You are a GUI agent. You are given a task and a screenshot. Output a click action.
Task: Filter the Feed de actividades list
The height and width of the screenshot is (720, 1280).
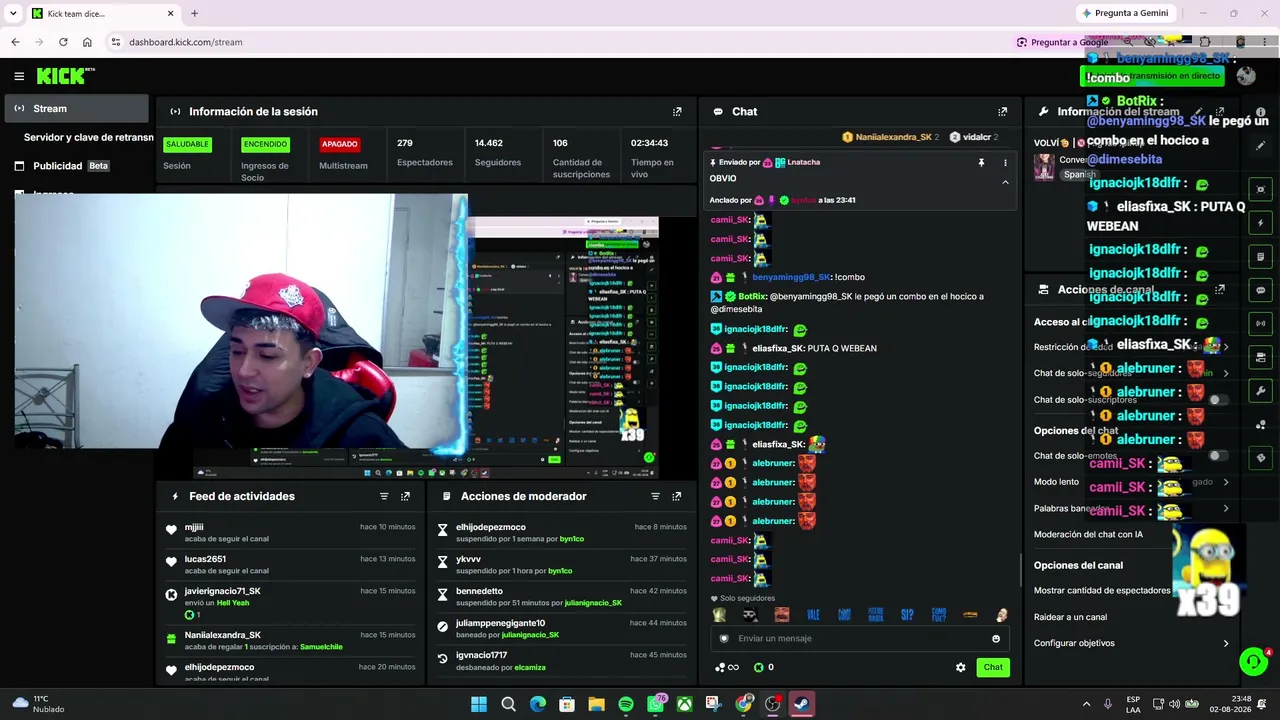coord(384,496)
